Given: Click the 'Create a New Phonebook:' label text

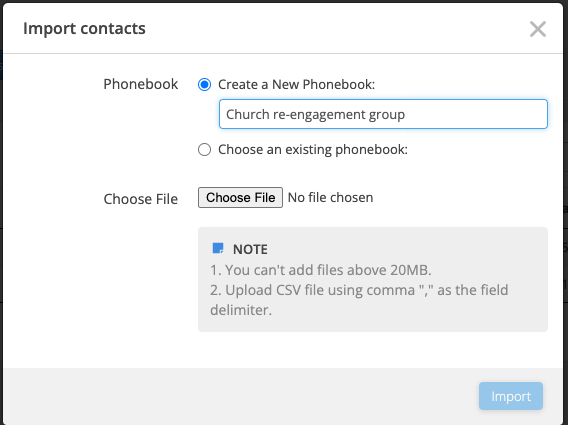Looking at the screenshot, I should (x=296, y=84).
